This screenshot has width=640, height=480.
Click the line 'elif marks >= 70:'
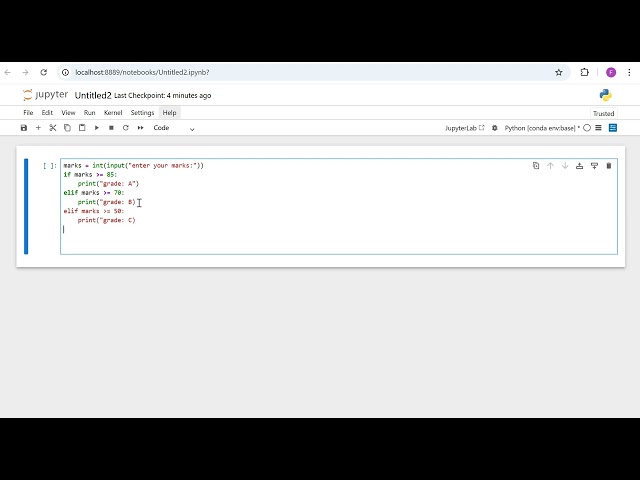[94, 193]
